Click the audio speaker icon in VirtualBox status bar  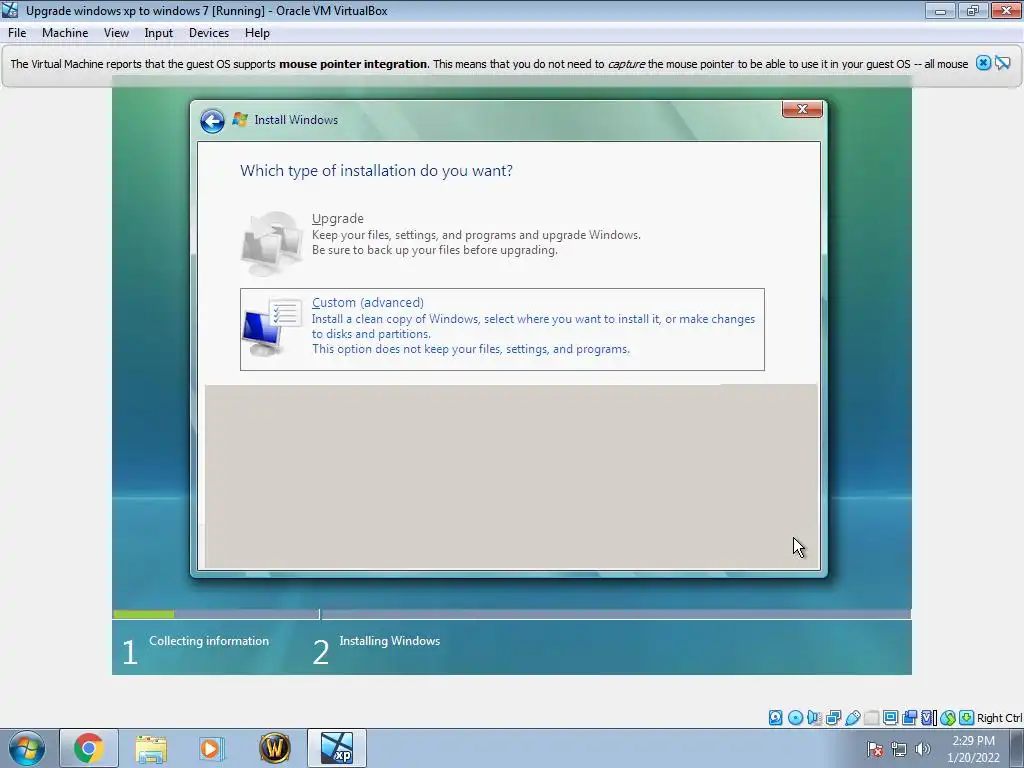pos(814,718)
